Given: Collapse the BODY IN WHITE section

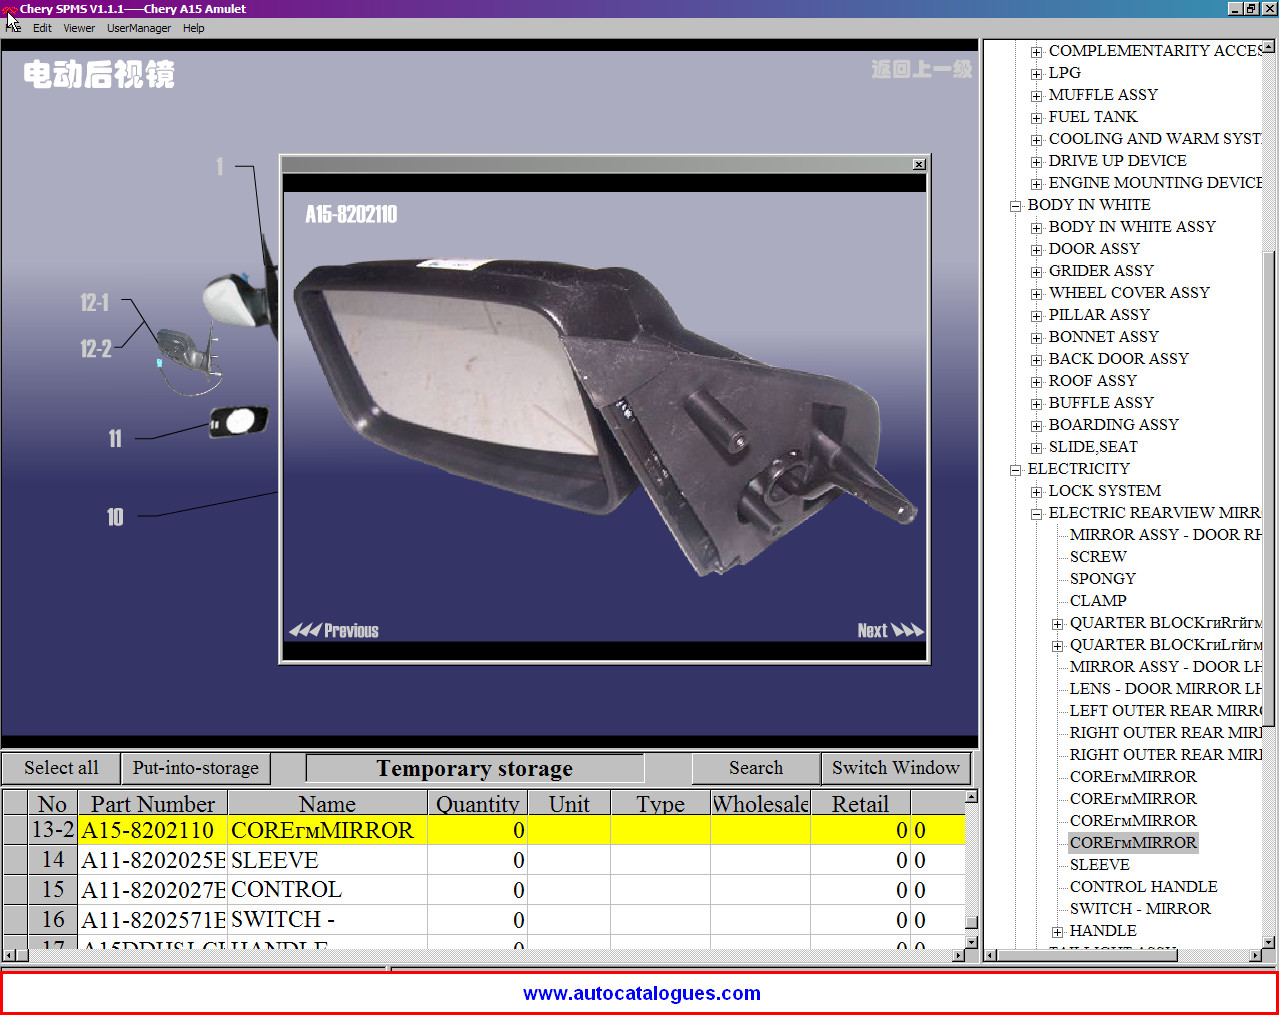Looking at the screenshot, I should [x=1016, y=206].
